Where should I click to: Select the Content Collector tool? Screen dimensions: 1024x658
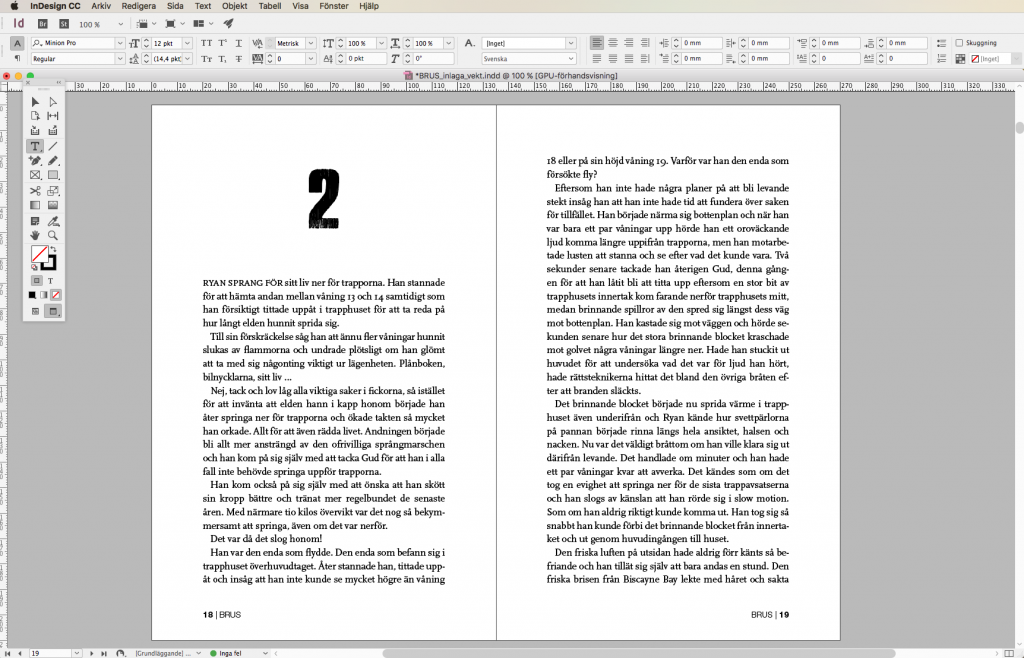coord(35,131)
